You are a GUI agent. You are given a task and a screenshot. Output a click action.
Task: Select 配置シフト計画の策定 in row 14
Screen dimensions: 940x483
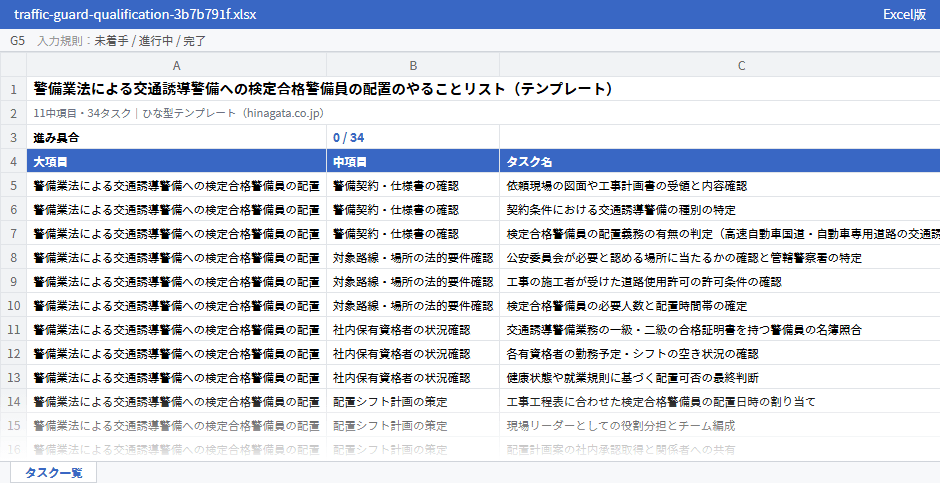point(413,402)
